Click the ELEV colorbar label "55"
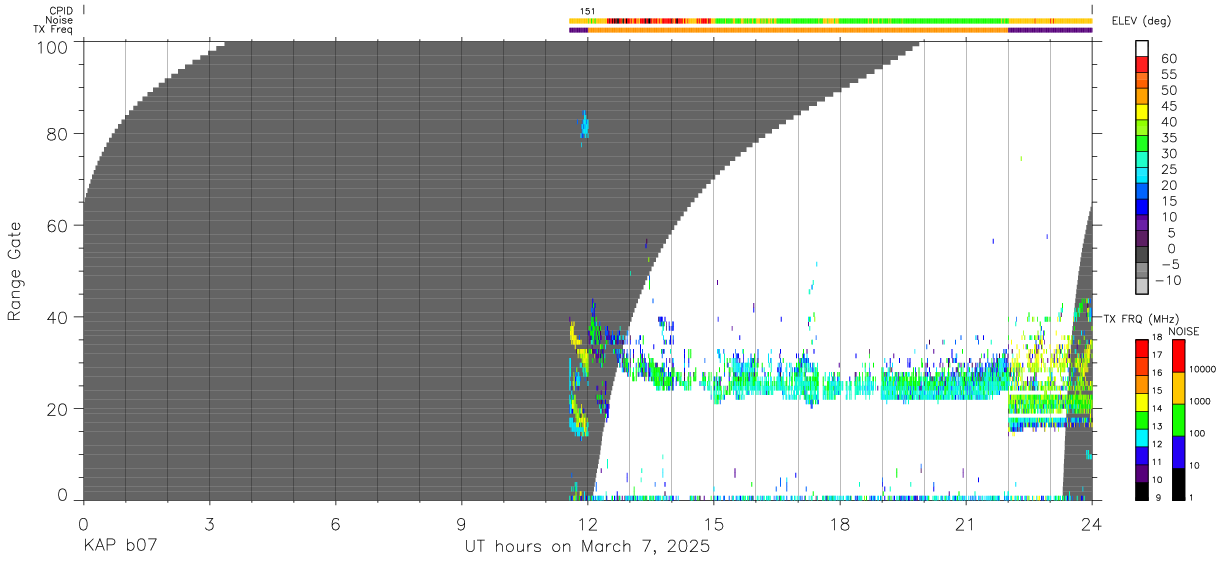This screenshot has width=1228, height=567. tap(1169, 75)
